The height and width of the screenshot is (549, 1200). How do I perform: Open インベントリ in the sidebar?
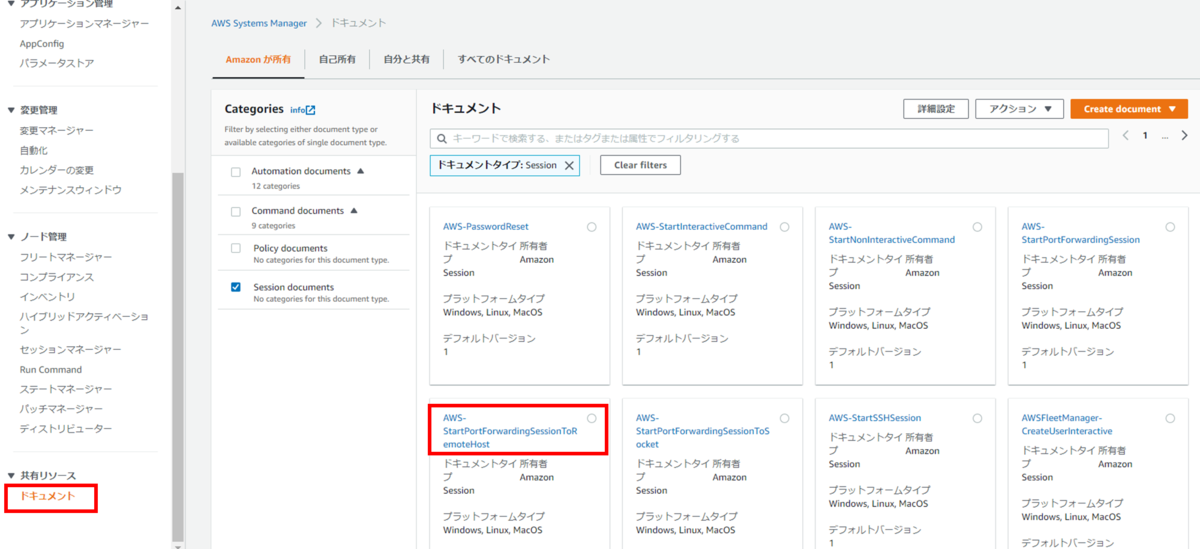pyautogui.click(x=48, y=297)
